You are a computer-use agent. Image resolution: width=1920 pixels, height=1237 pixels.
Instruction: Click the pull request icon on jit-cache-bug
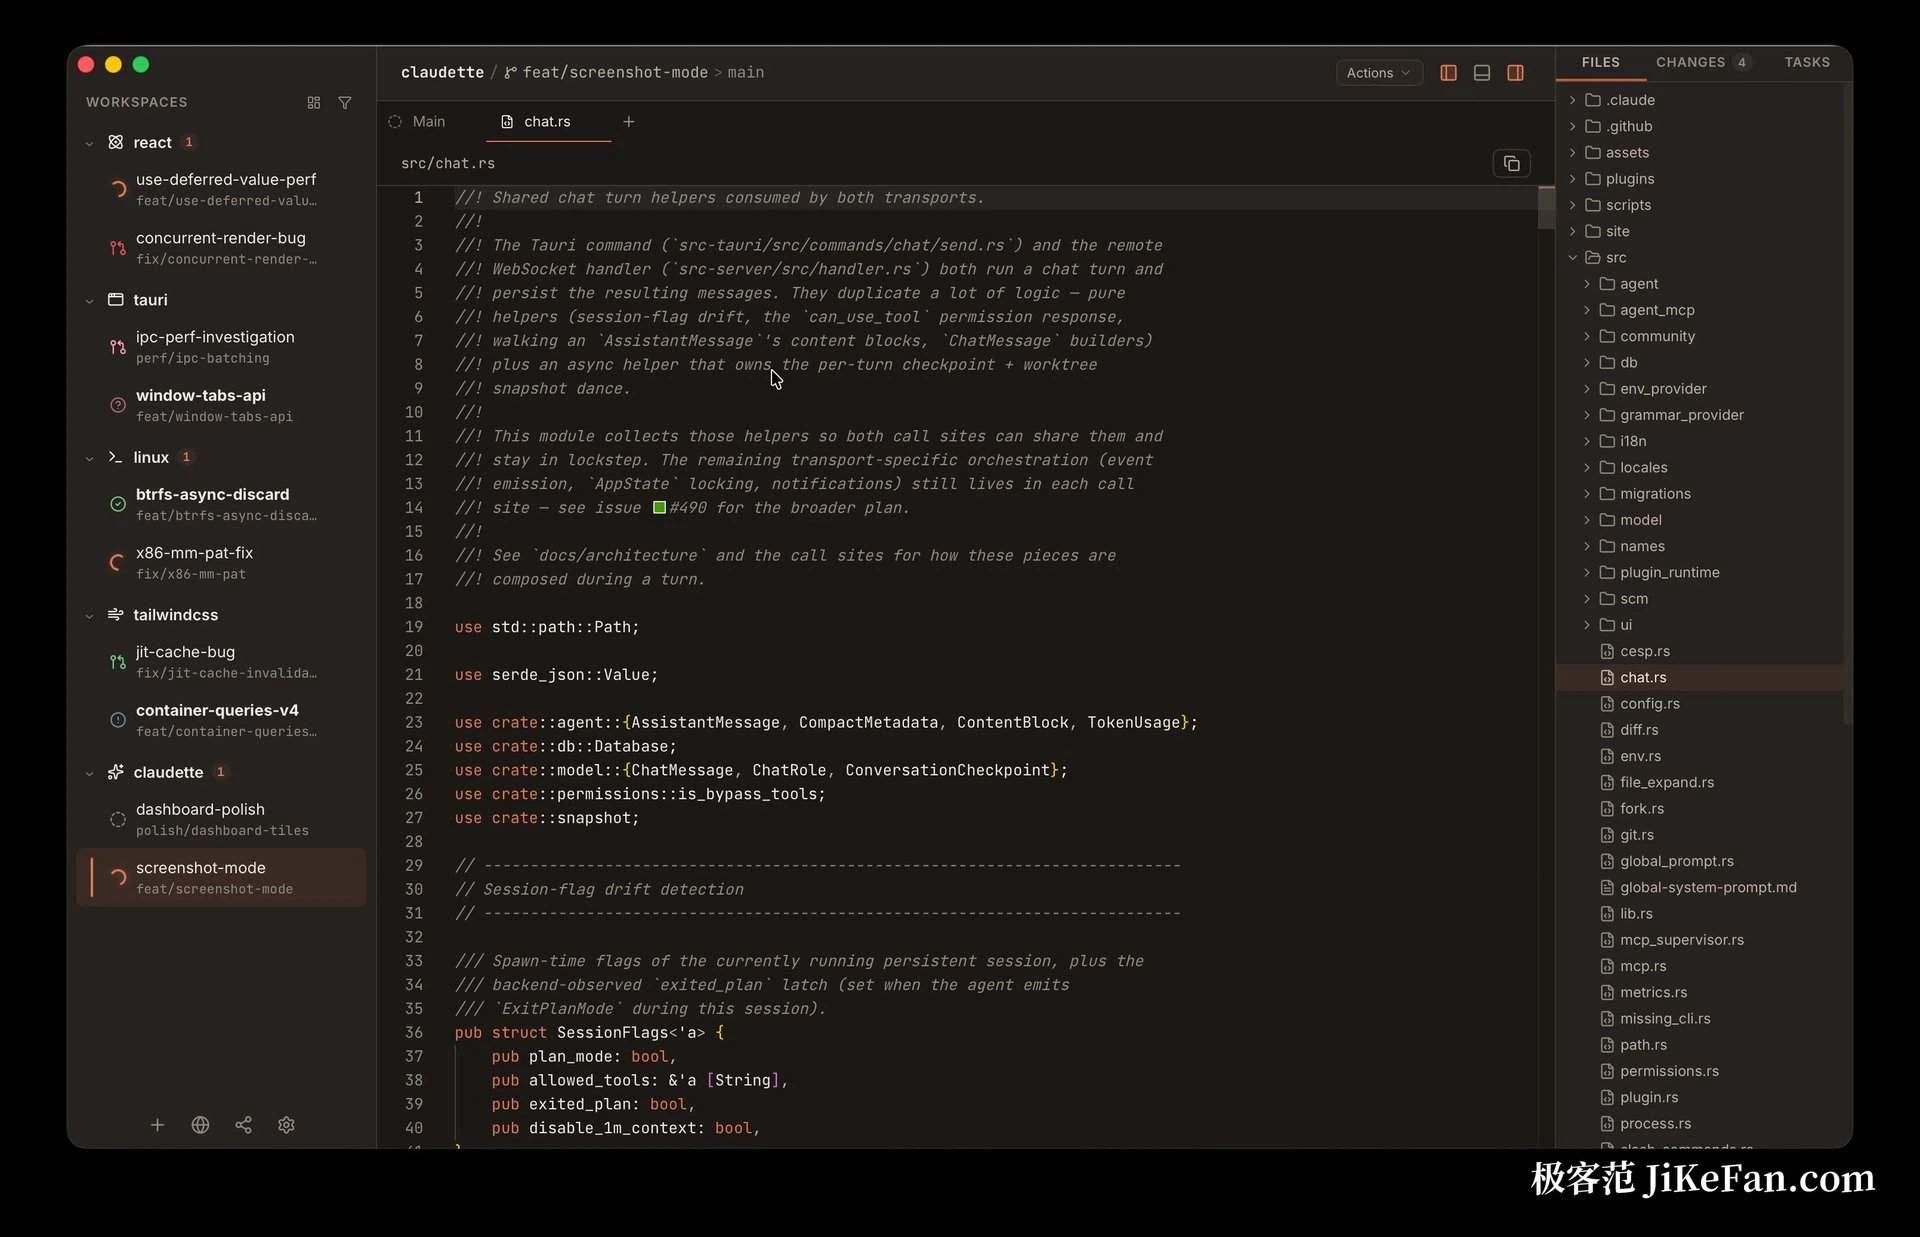click(118, 662)
